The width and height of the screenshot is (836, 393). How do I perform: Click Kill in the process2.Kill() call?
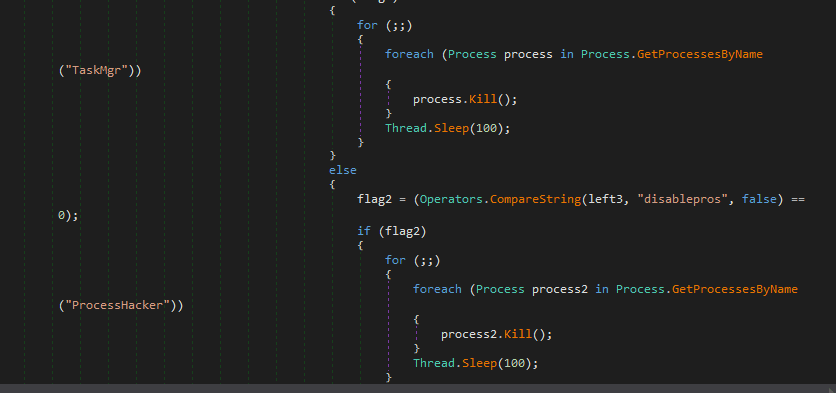(518, 334)
